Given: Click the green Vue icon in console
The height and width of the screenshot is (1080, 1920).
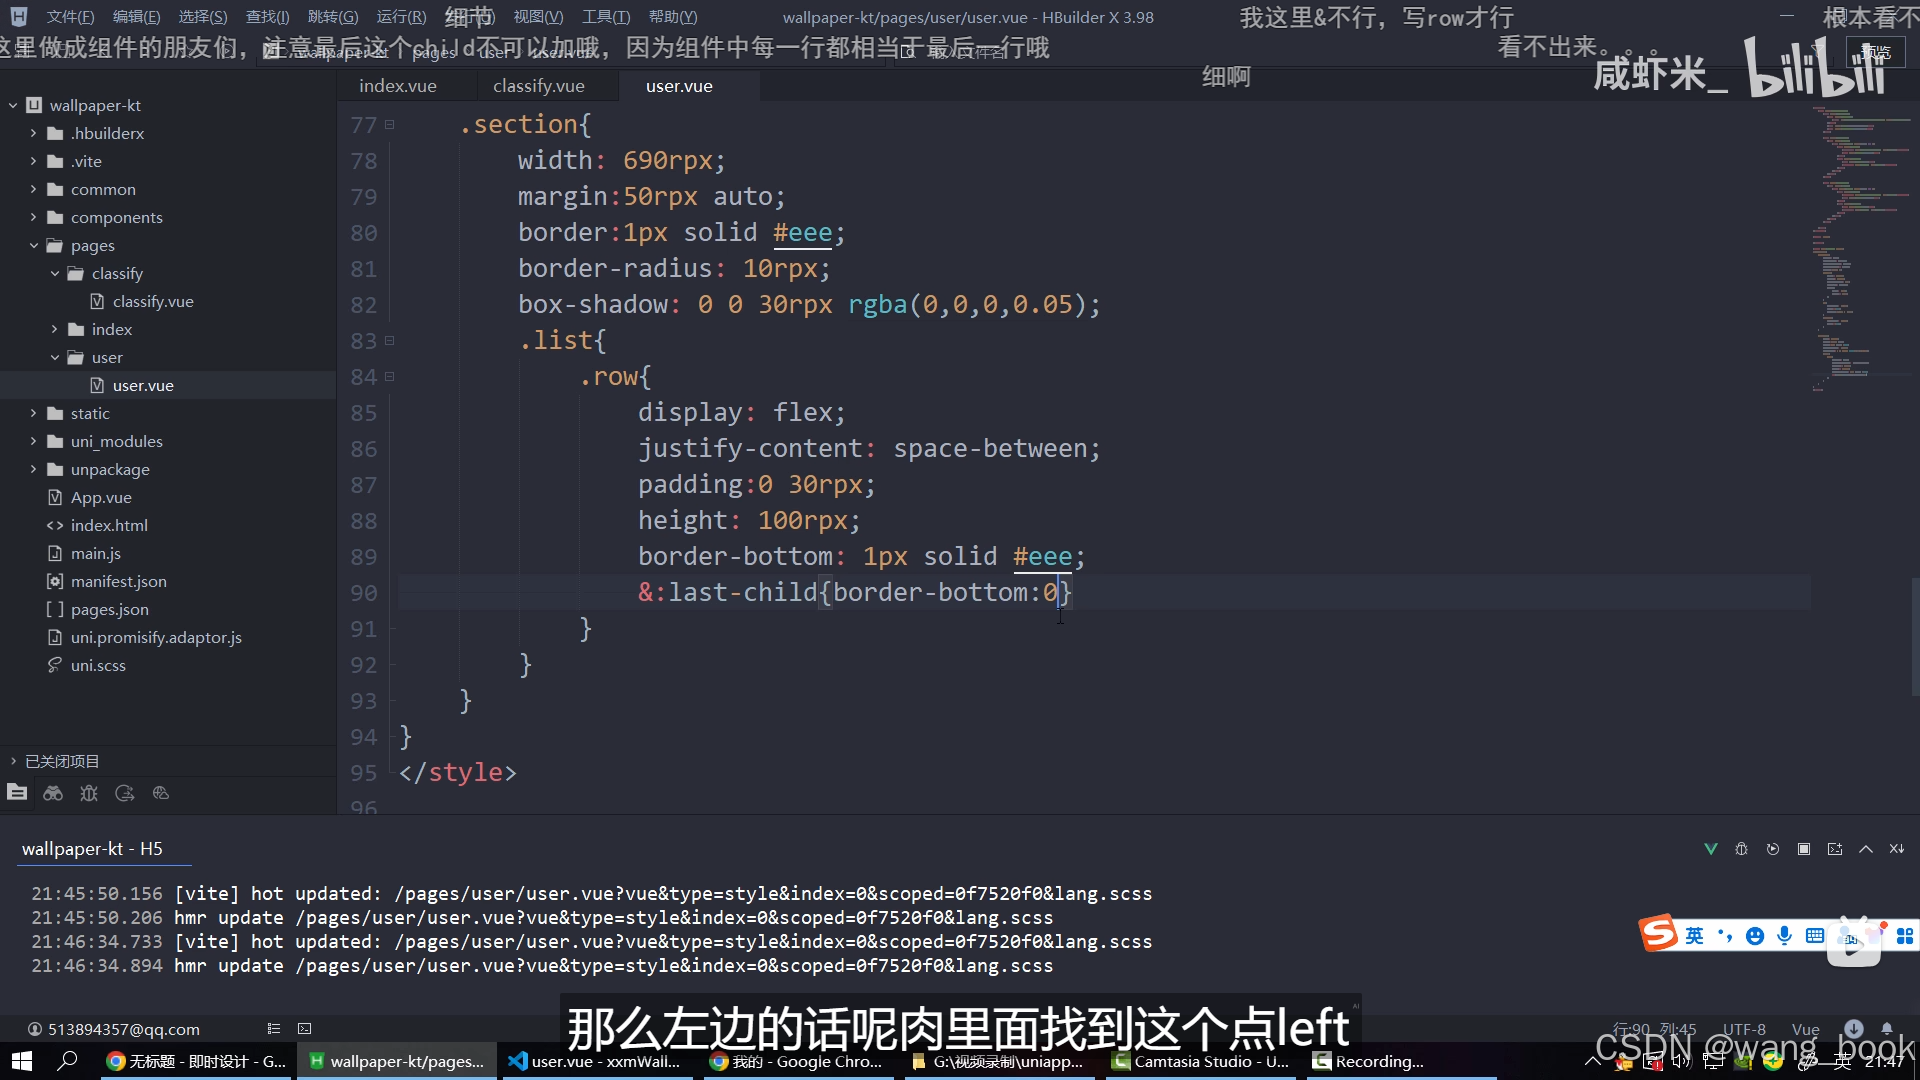Looking at the screenshot, I should point(1711,849).
